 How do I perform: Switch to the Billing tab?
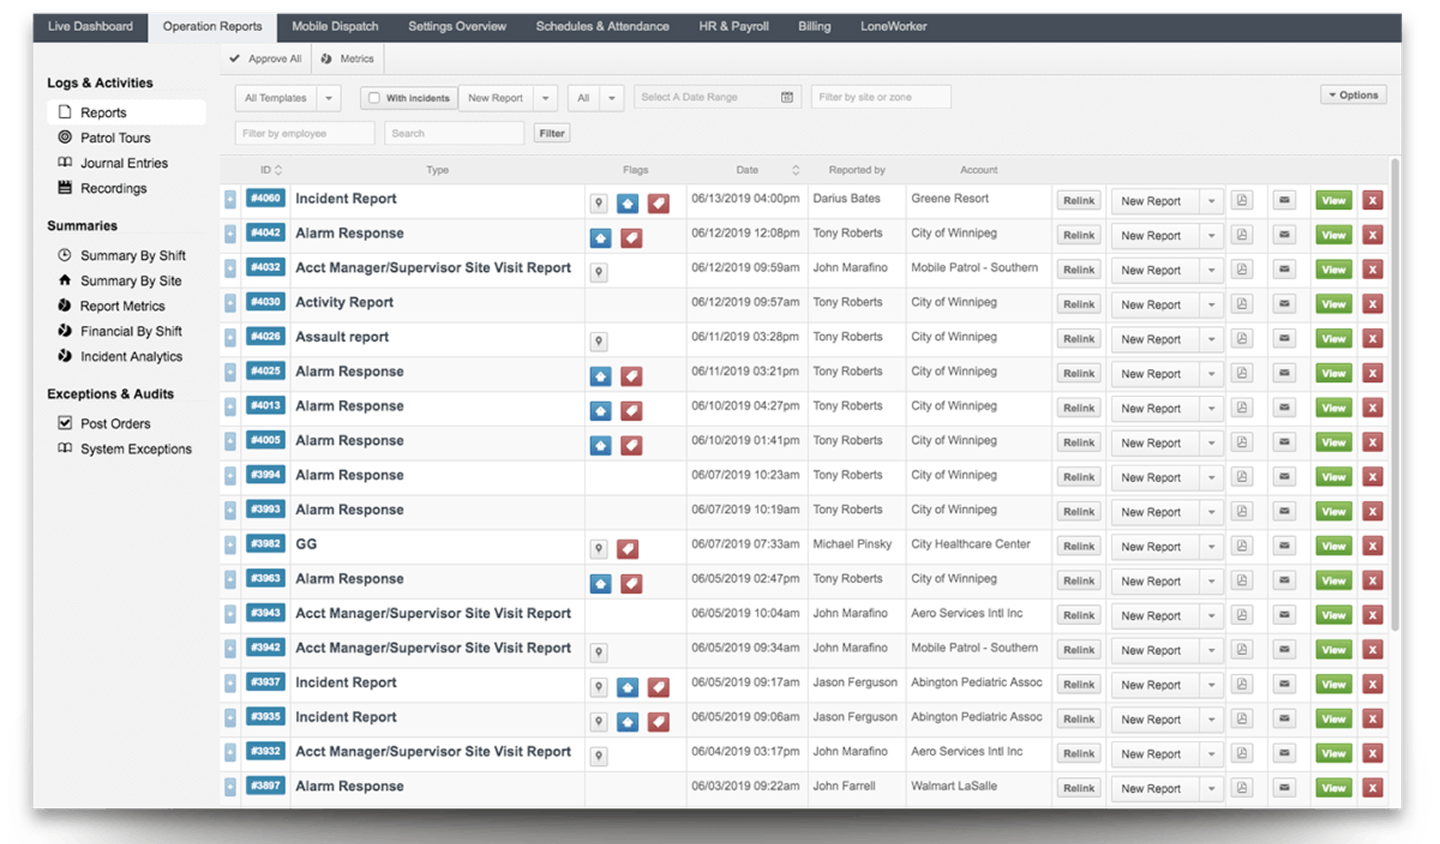(814, 26)
